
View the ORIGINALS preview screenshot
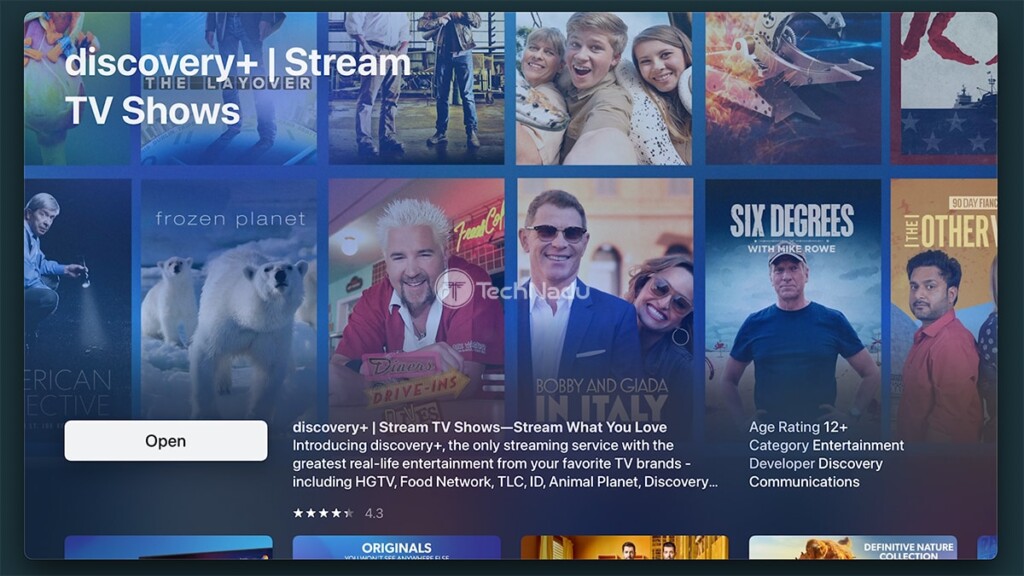396,547
